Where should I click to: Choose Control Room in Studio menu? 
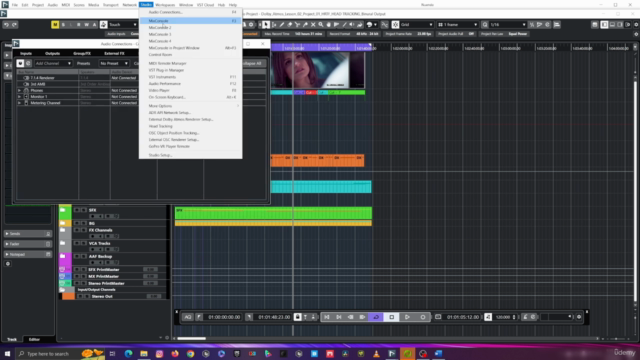(190, 55)
